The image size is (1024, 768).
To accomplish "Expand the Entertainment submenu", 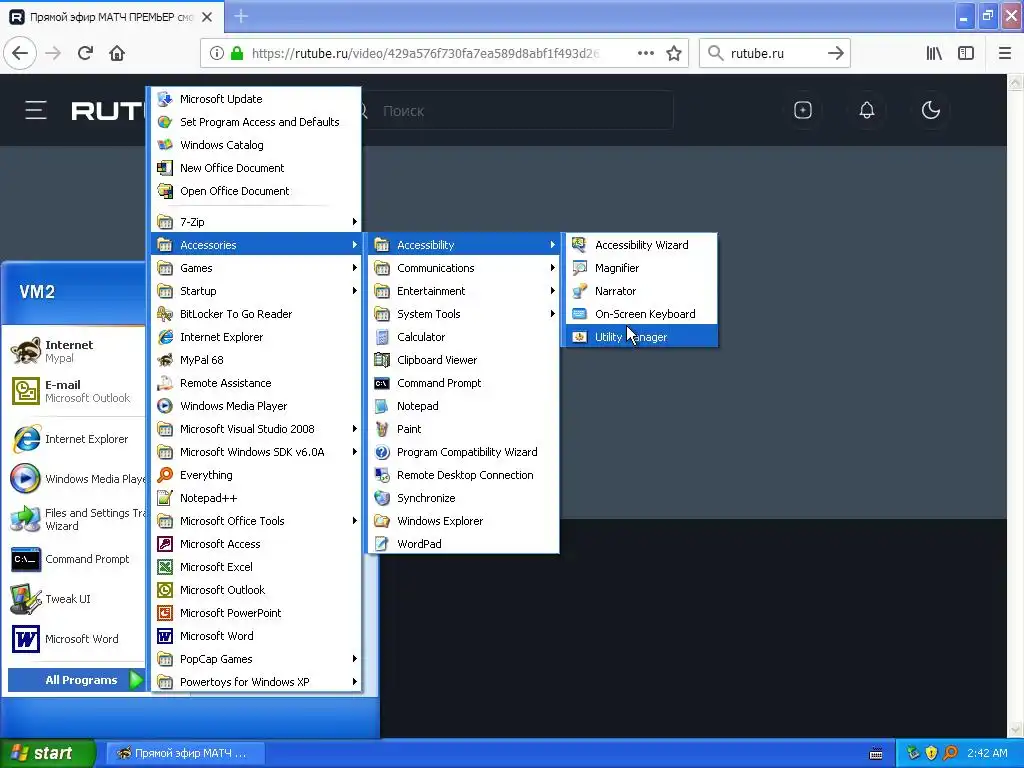I will click(x=463, y=291).
